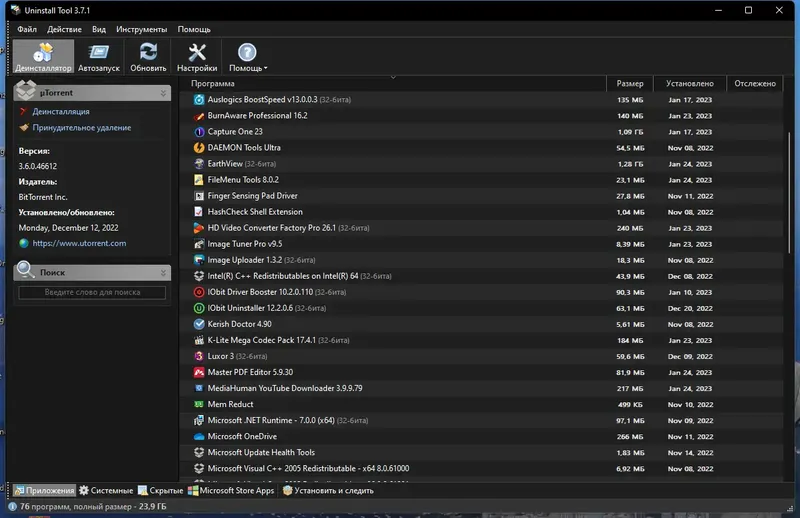Select the FileMenu Tools icon

[x=199, y=180]
